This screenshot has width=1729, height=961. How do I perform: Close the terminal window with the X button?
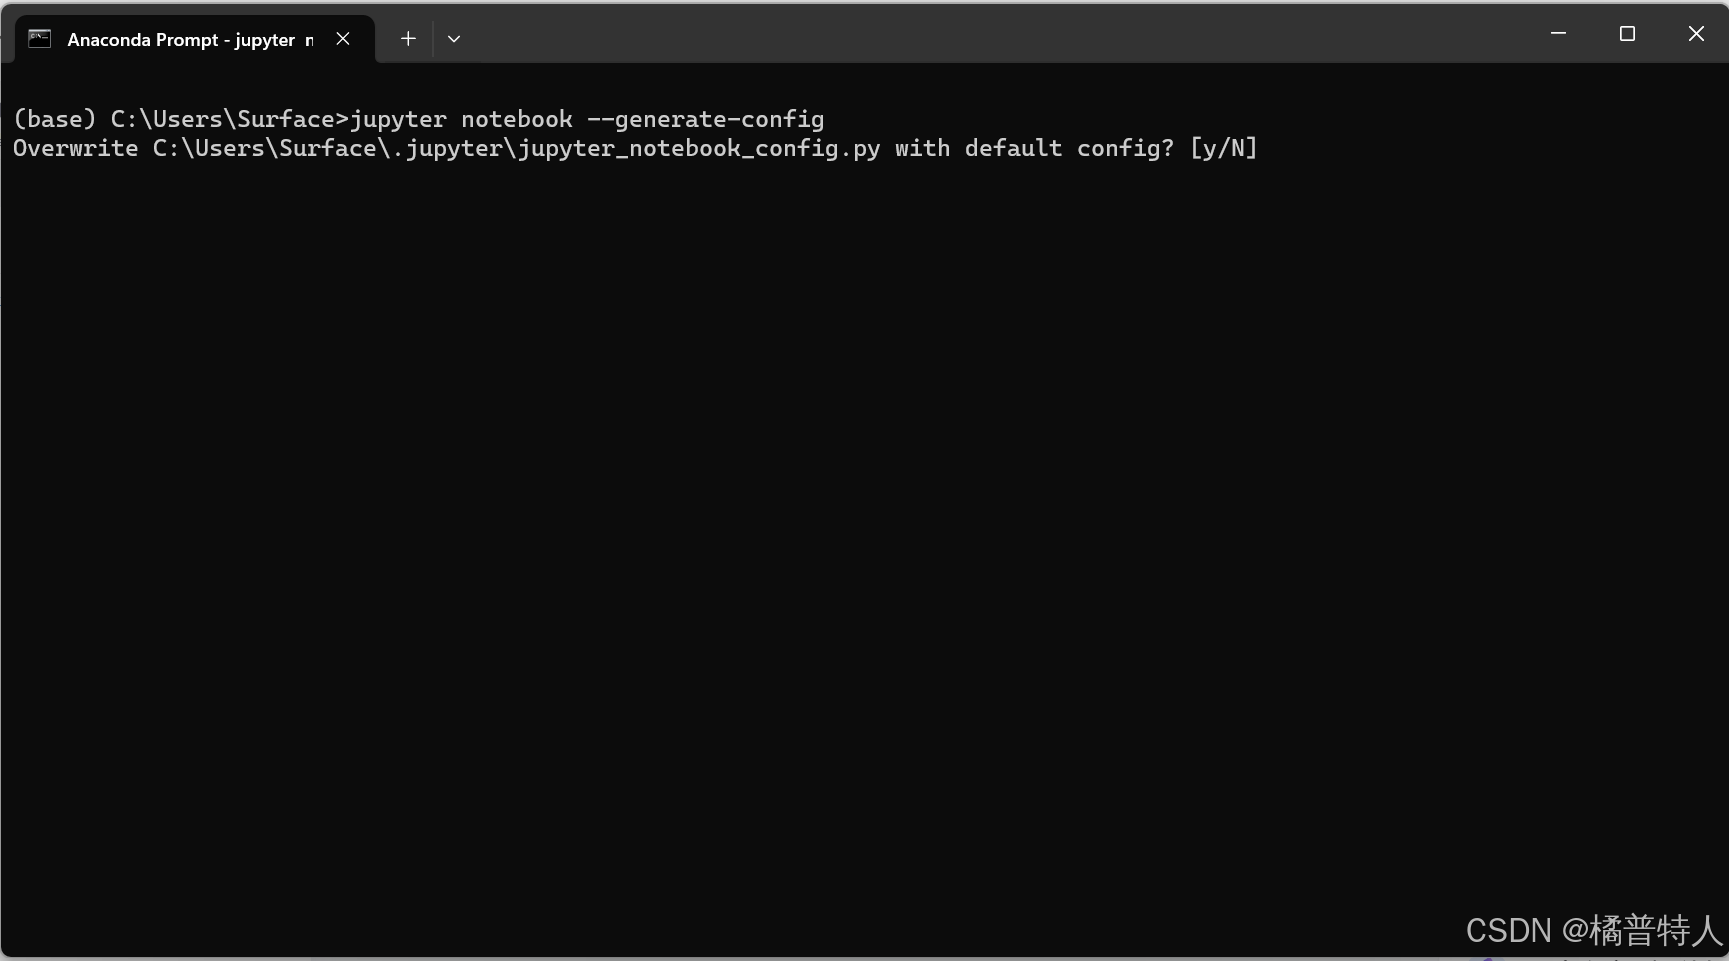pos(1696,33)
